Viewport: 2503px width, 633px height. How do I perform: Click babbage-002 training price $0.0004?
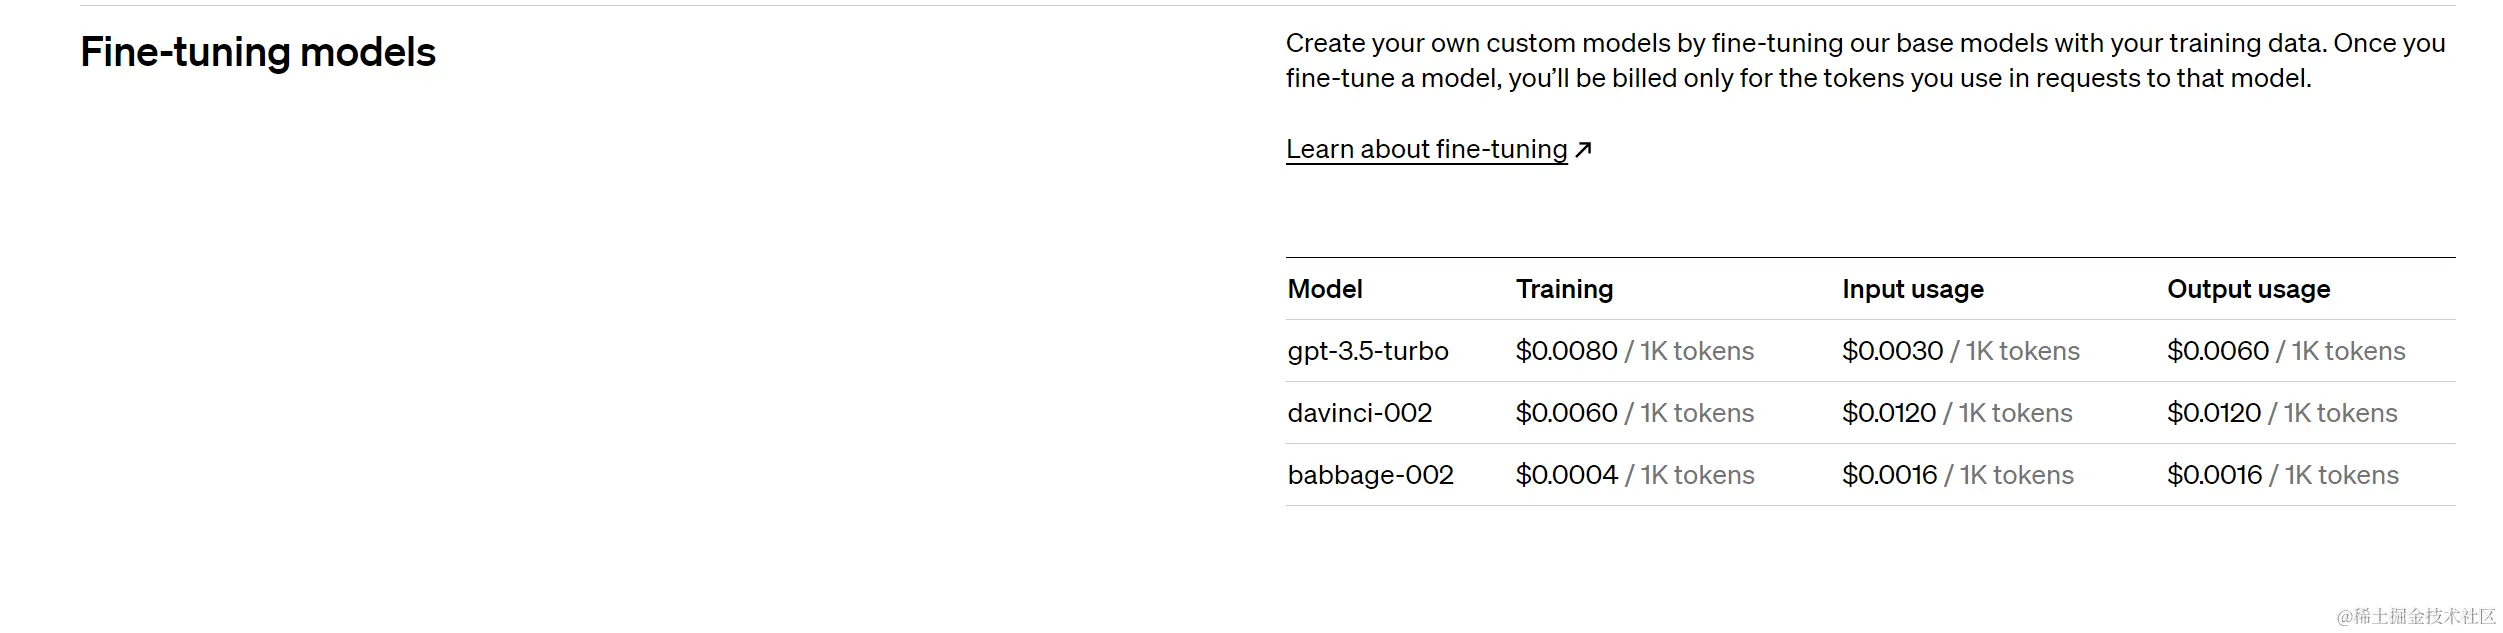(1566, 475)
